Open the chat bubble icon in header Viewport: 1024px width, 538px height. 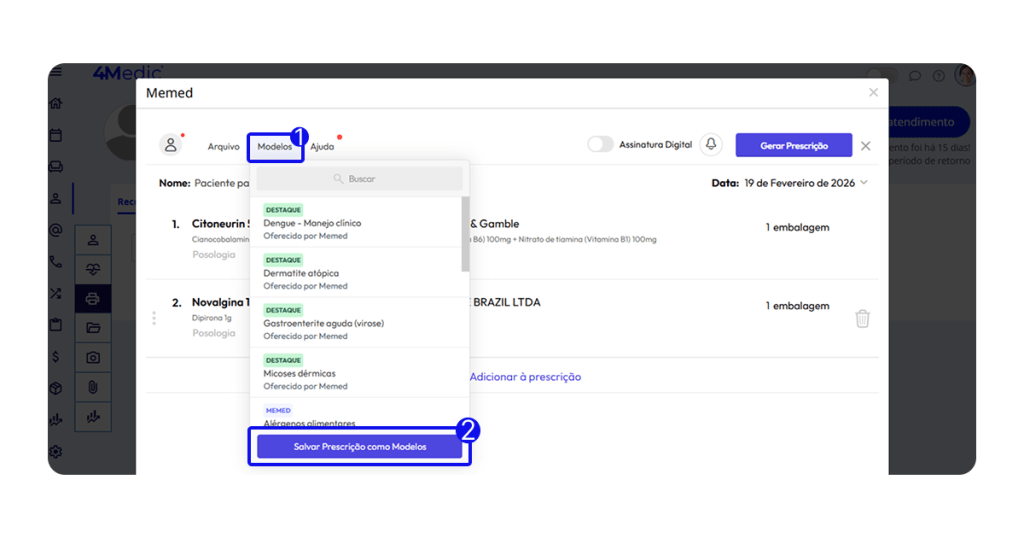click(914, 76)
